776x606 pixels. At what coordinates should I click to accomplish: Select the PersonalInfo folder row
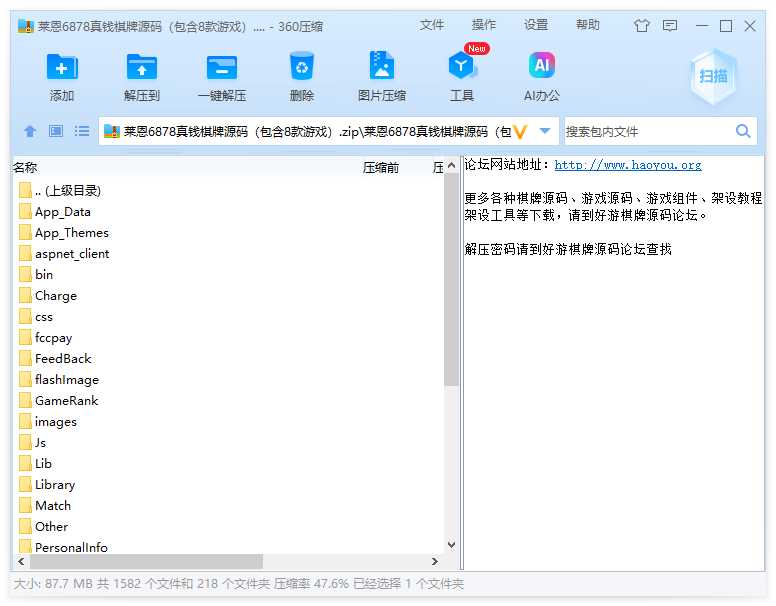(230, 547)
